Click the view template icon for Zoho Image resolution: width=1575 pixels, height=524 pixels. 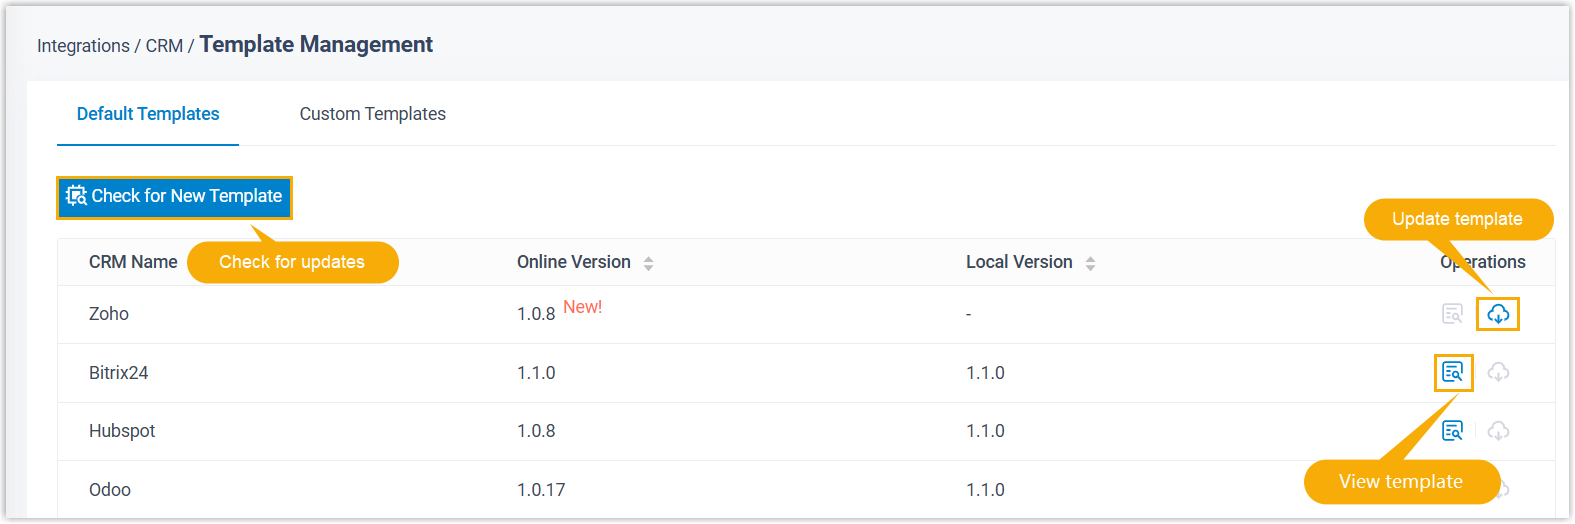[1452, 314]
